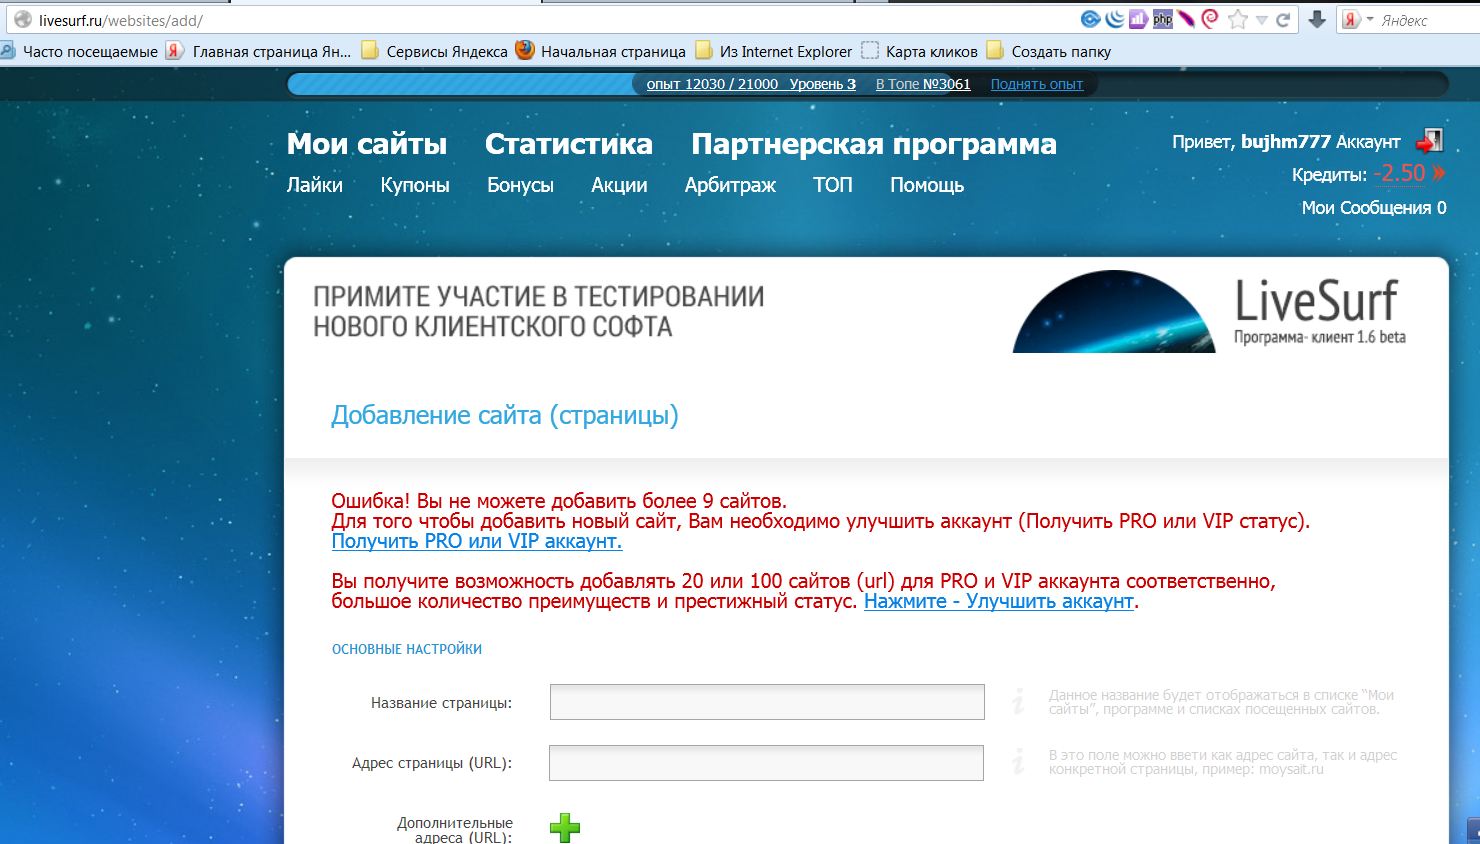Bookmark this page with the star icon
The height and width of the screenshot is (844, 1480).
click(1238, 20)
